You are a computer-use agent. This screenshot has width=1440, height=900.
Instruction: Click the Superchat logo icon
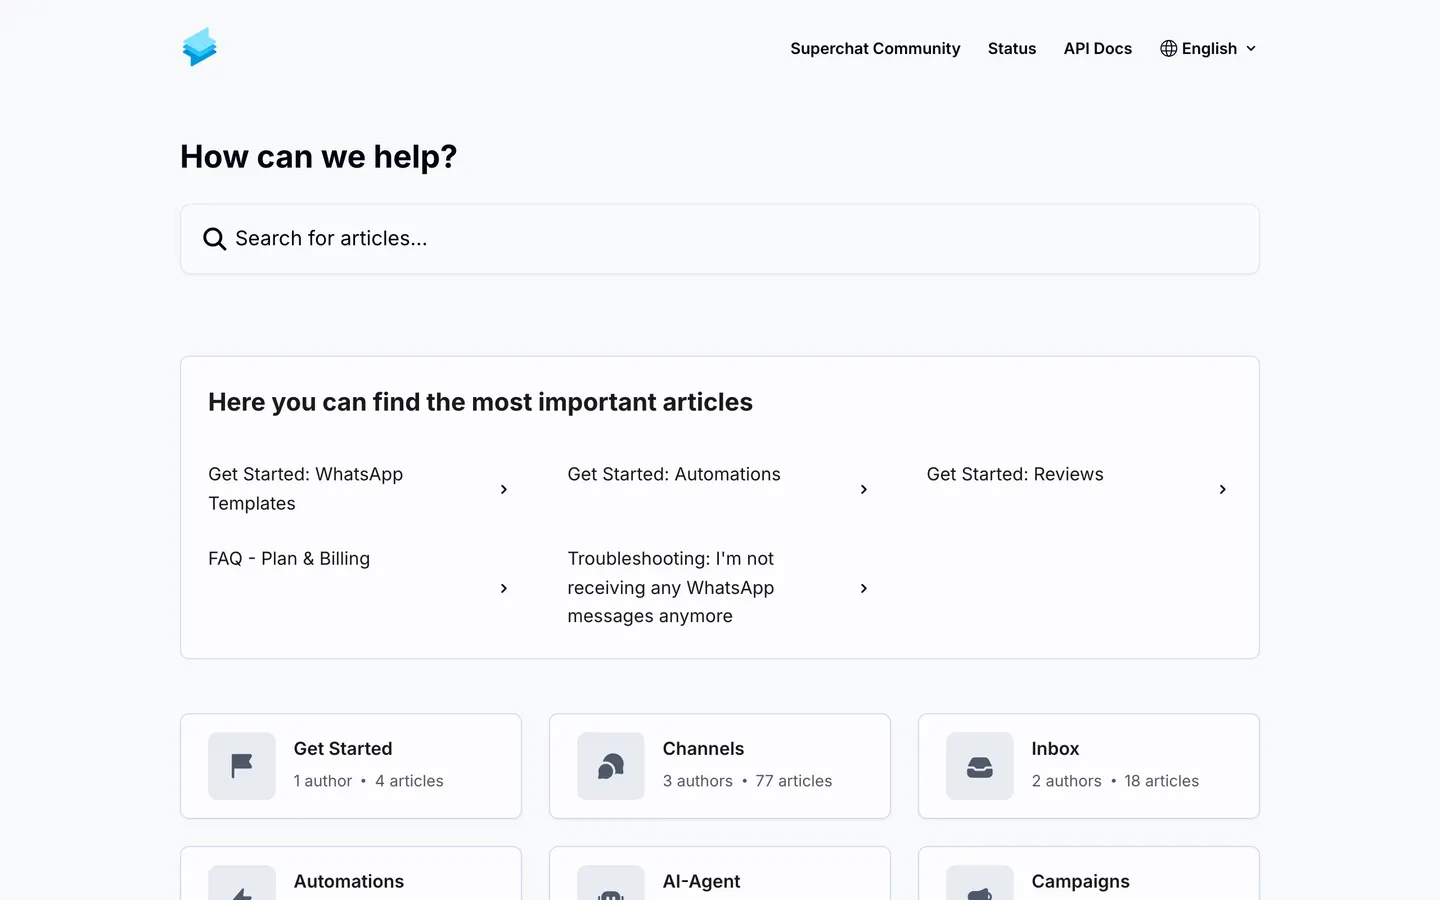200,47
